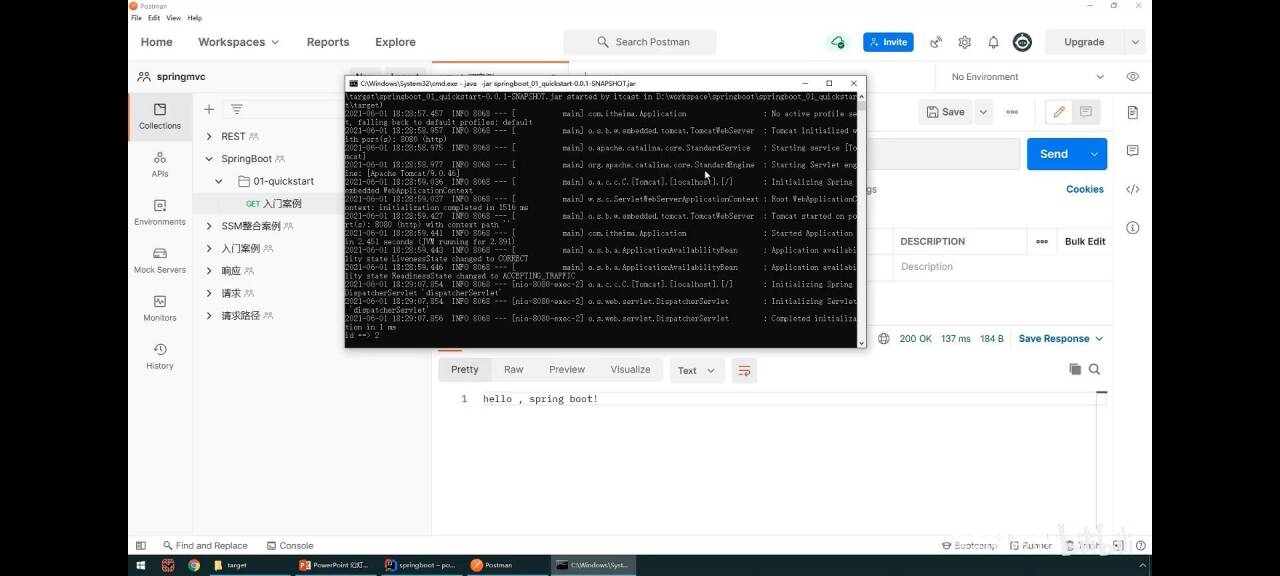This screenshot has width=1280, height=576.
Task: Open the Upgrade dropdown arrow
Action: pyautogui.click(x=1134, y=42)
